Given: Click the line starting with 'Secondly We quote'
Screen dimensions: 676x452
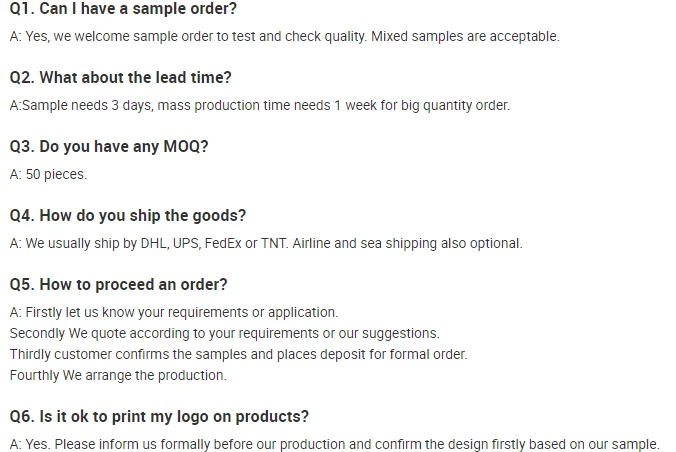Looking at the screenshot, I should click(x=225, y=333).
